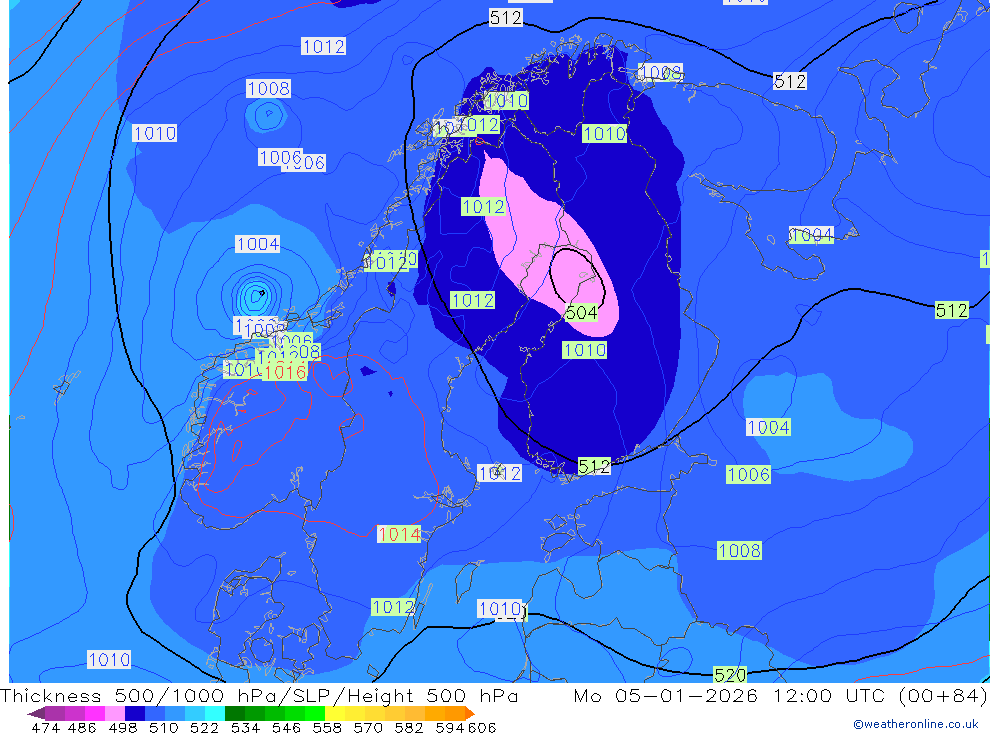Screen dimensions: 1000x733
Task: Click the '558' legend value
Action: [327, 727]
